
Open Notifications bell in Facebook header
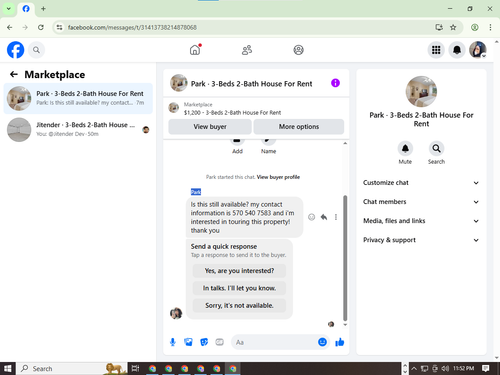click(x=457, y=50)
